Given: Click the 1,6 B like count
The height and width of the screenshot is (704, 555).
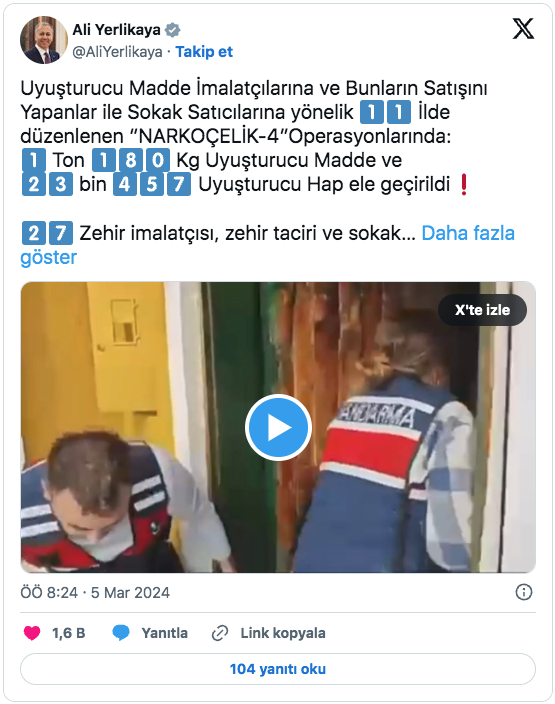Looking at the screenshot, I should point(69,633).
